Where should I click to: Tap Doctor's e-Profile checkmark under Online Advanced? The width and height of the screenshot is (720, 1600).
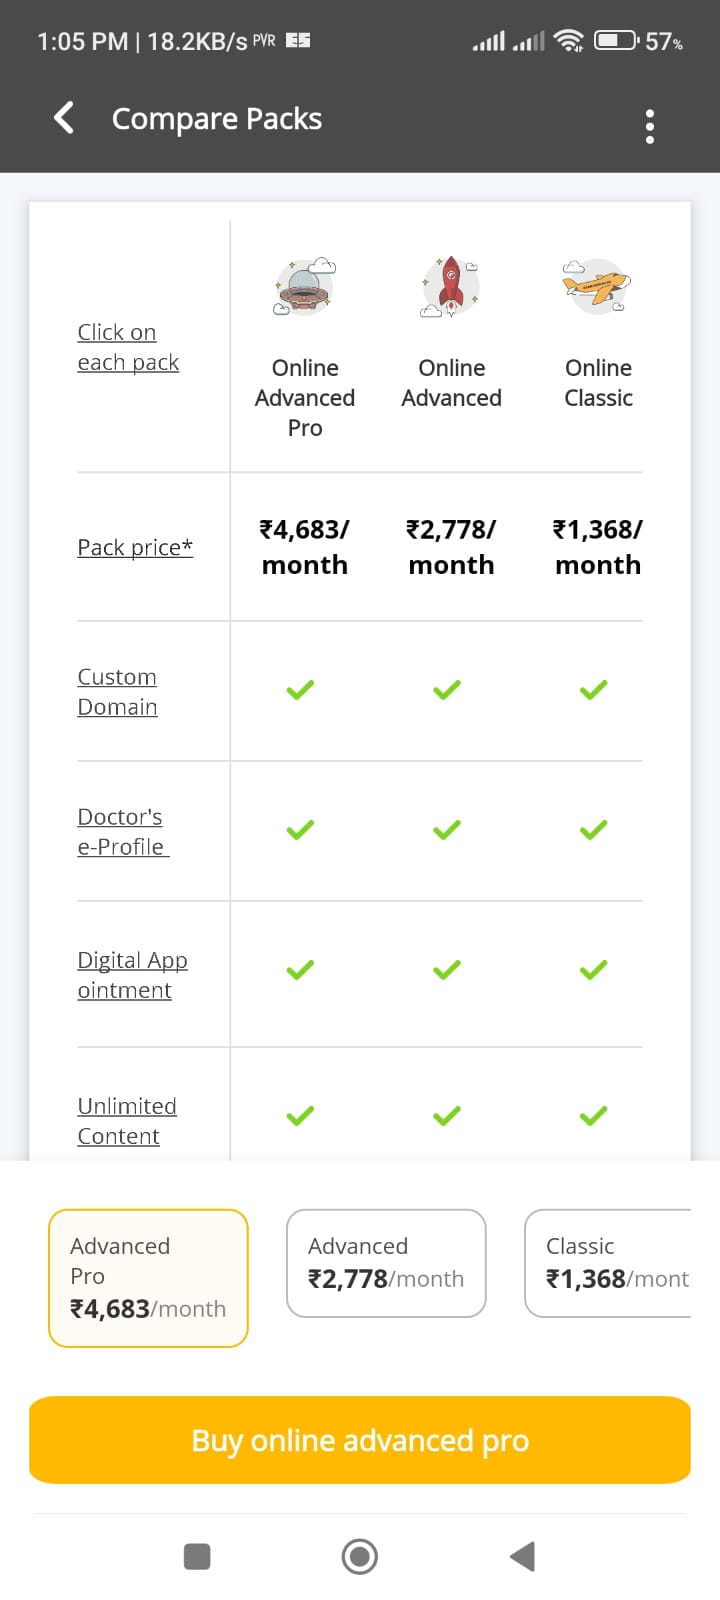(447, 830)
